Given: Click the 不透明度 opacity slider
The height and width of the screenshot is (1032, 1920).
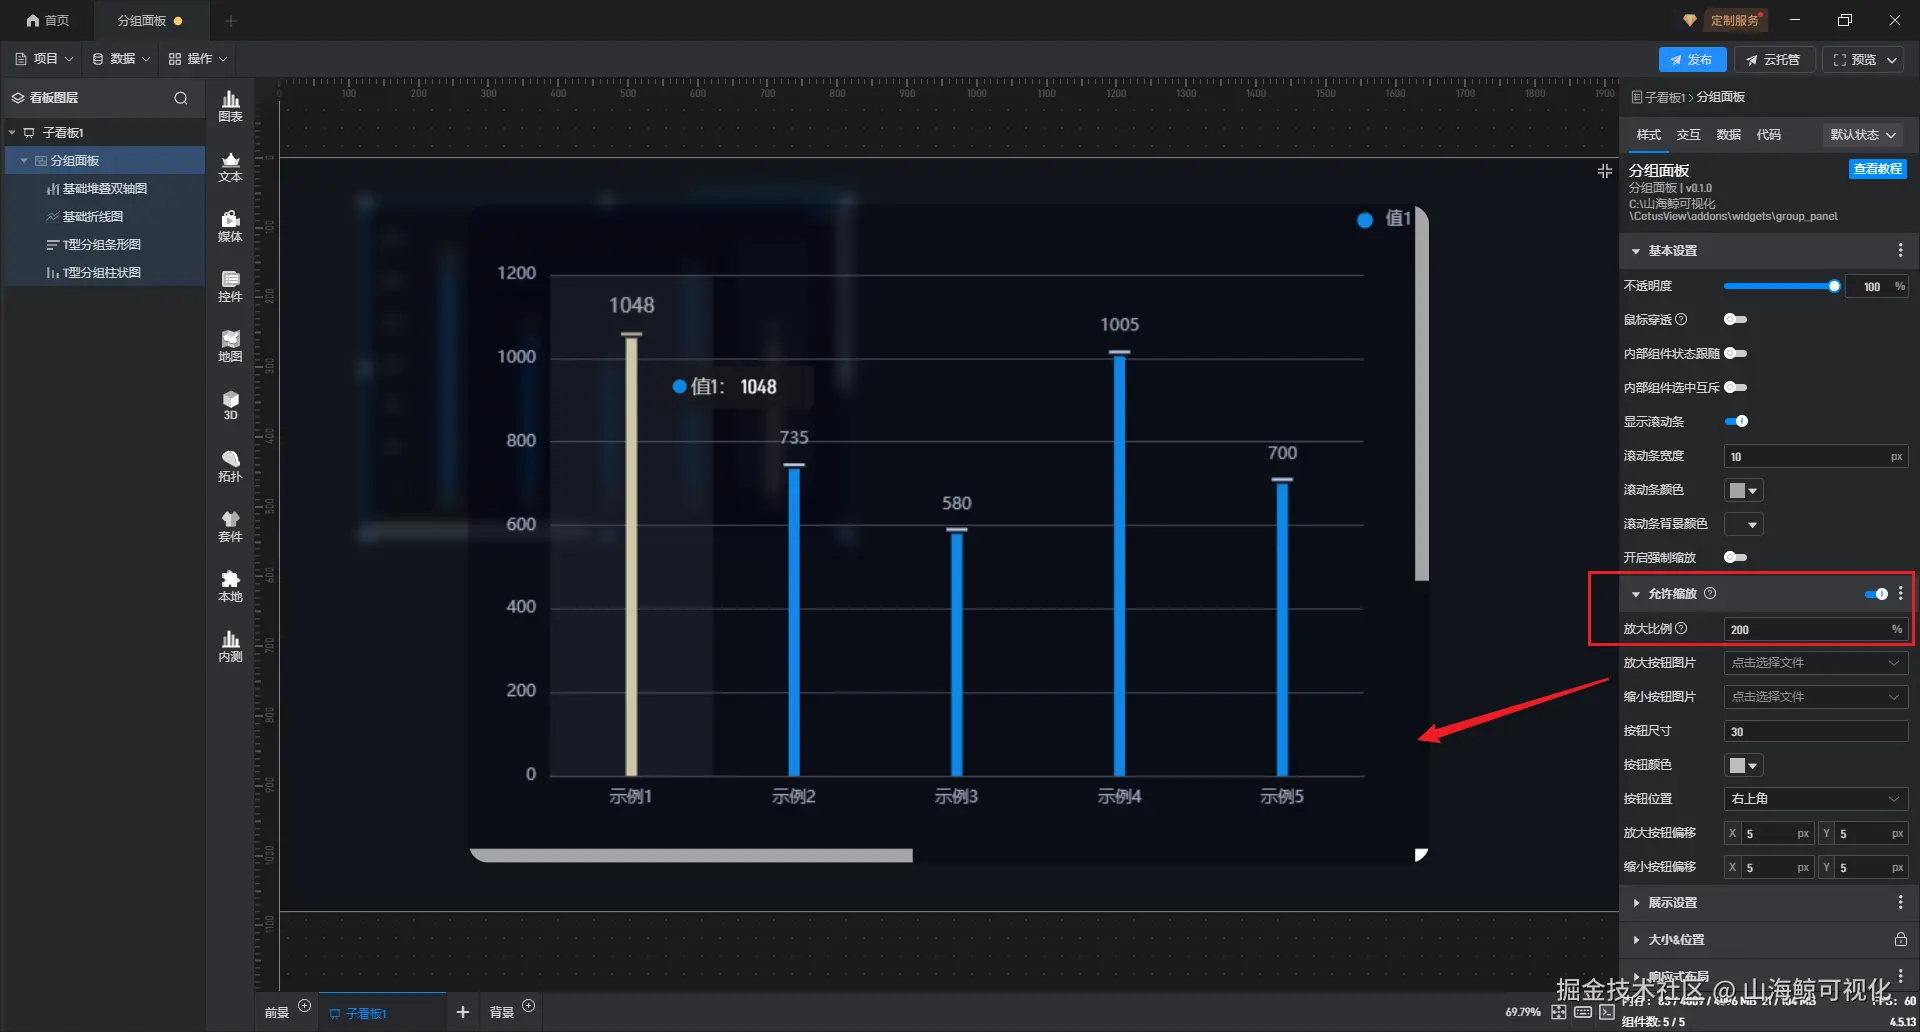Looking at the screenshot, I should [x=1782, y=286].
